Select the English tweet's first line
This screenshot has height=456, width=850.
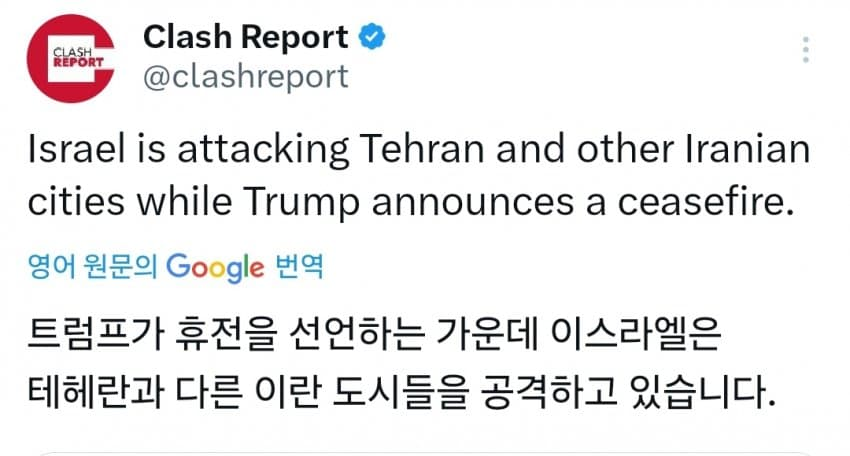(x=418, y=149)
